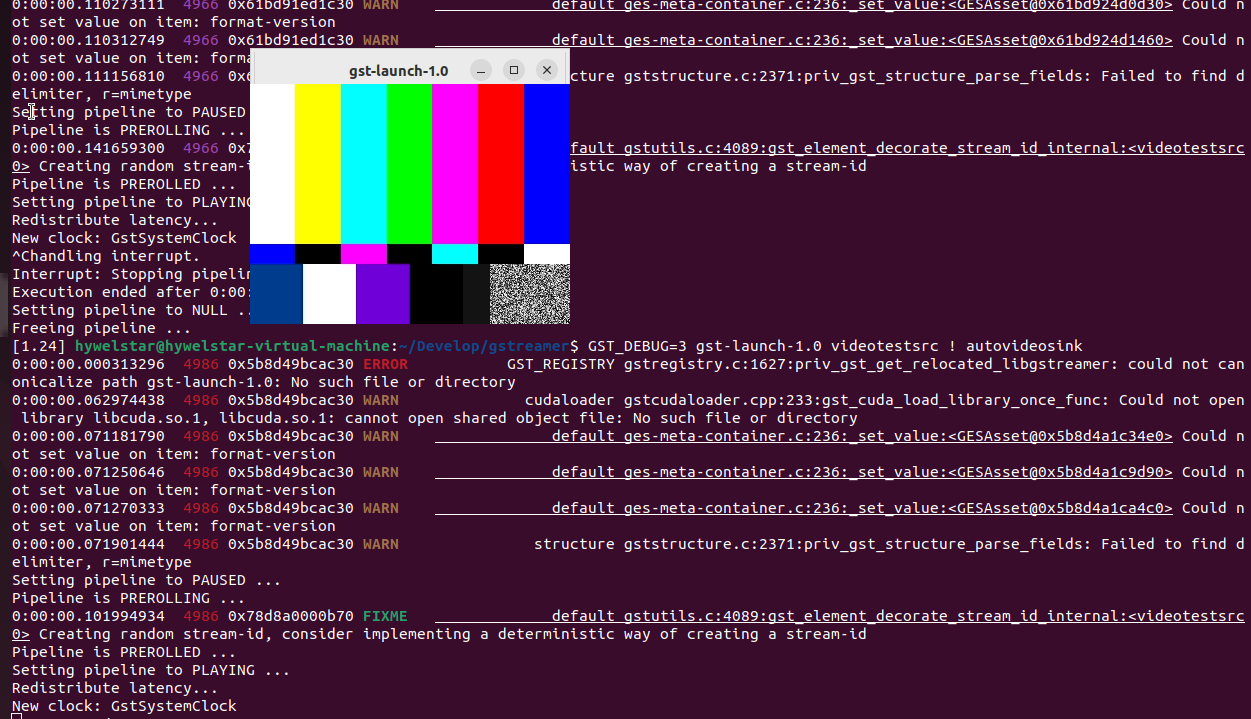Click the GST_REGISTRY category text
The width and height of the screenshot is (1251, 719).
pyautogui.click(x=561, y=364)
